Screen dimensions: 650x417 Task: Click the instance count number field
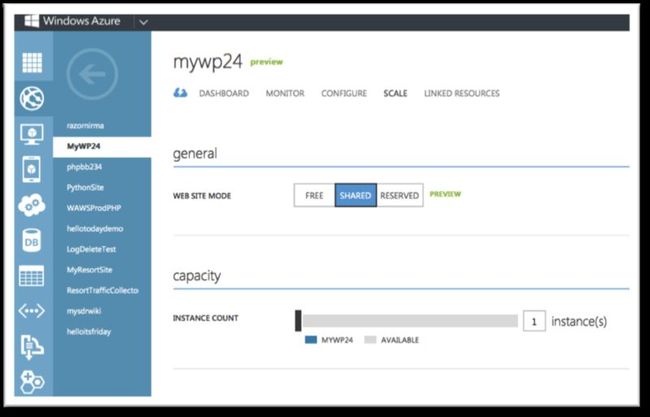pos(534,321)
